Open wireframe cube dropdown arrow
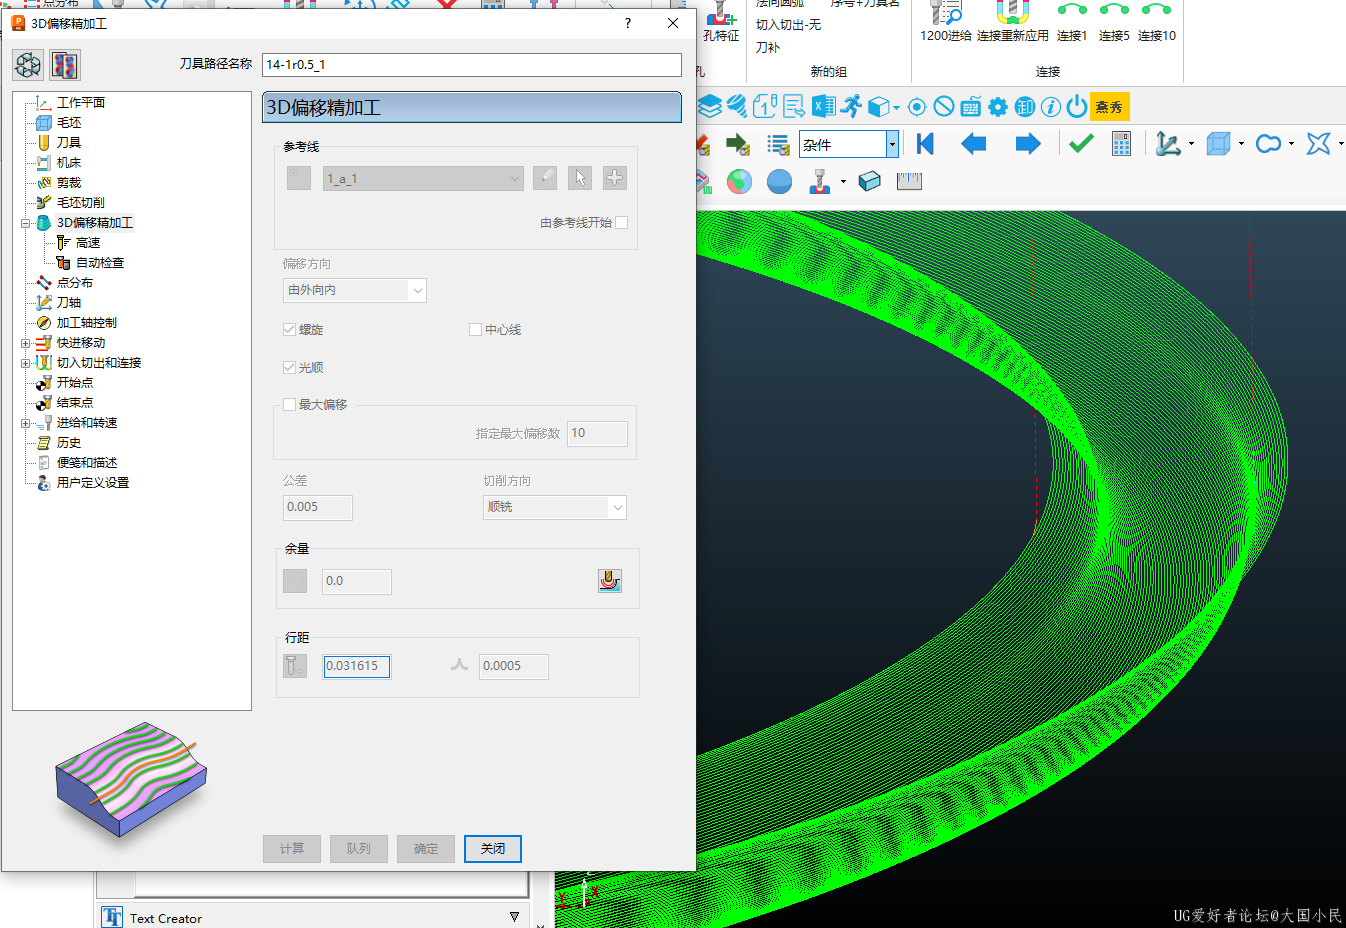The height and width of the screenshot is (928, 1346). pos(1241,144)
